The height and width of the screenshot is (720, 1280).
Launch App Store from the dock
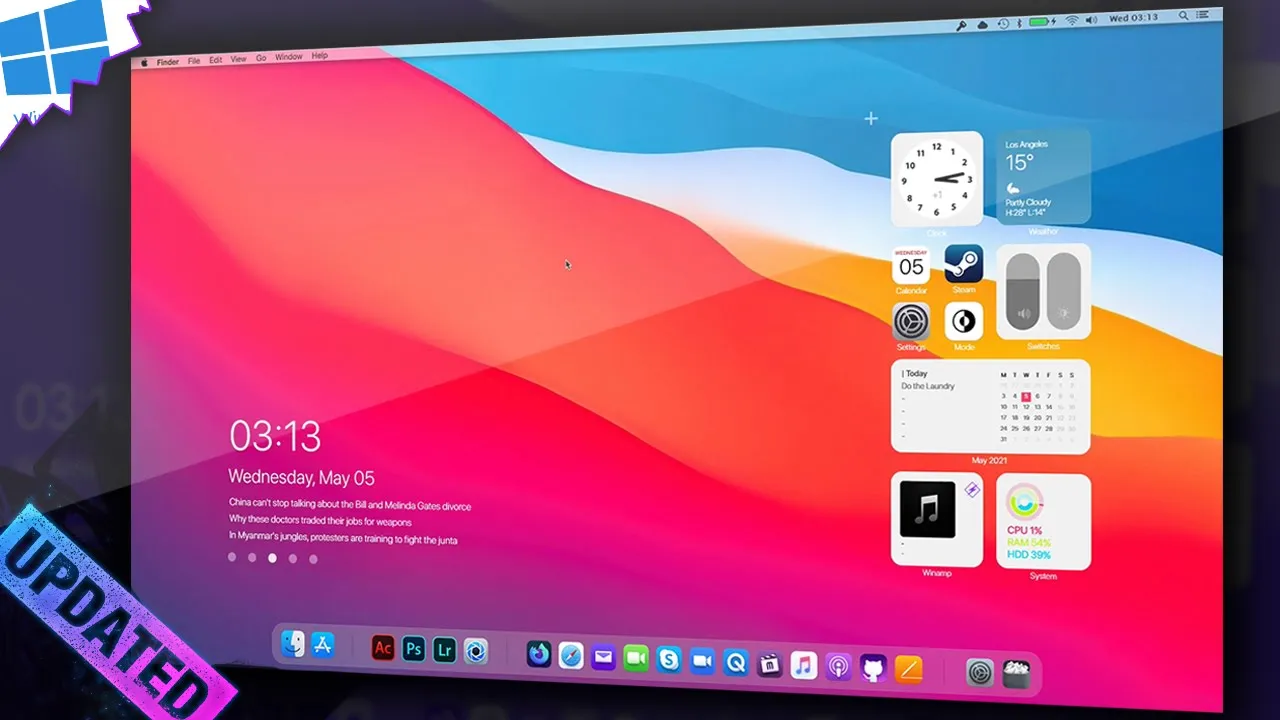(x=322, y=645)
